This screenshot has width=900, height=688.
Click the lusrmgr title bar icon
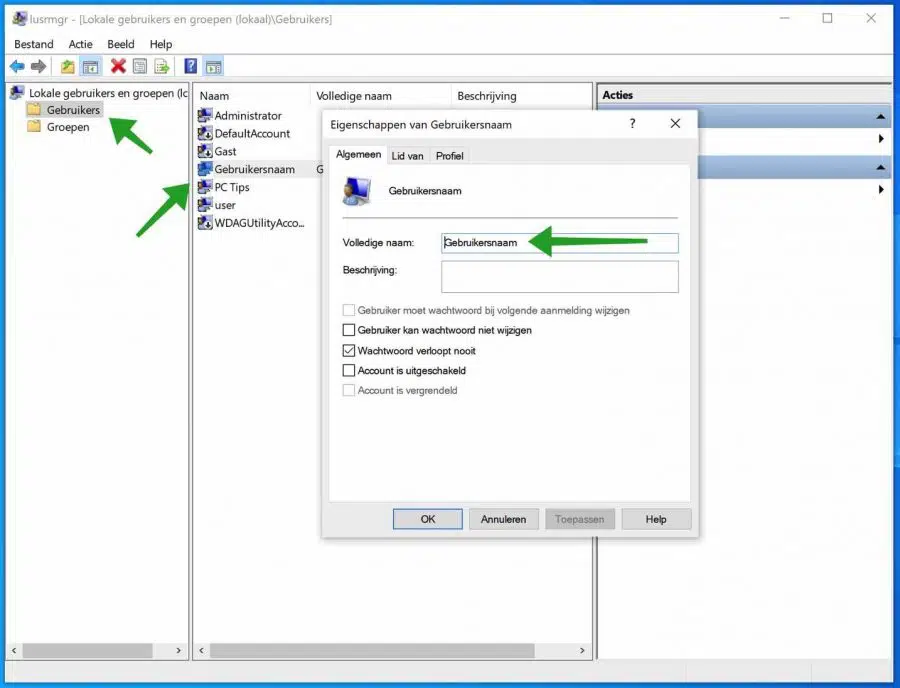[20, 18]
